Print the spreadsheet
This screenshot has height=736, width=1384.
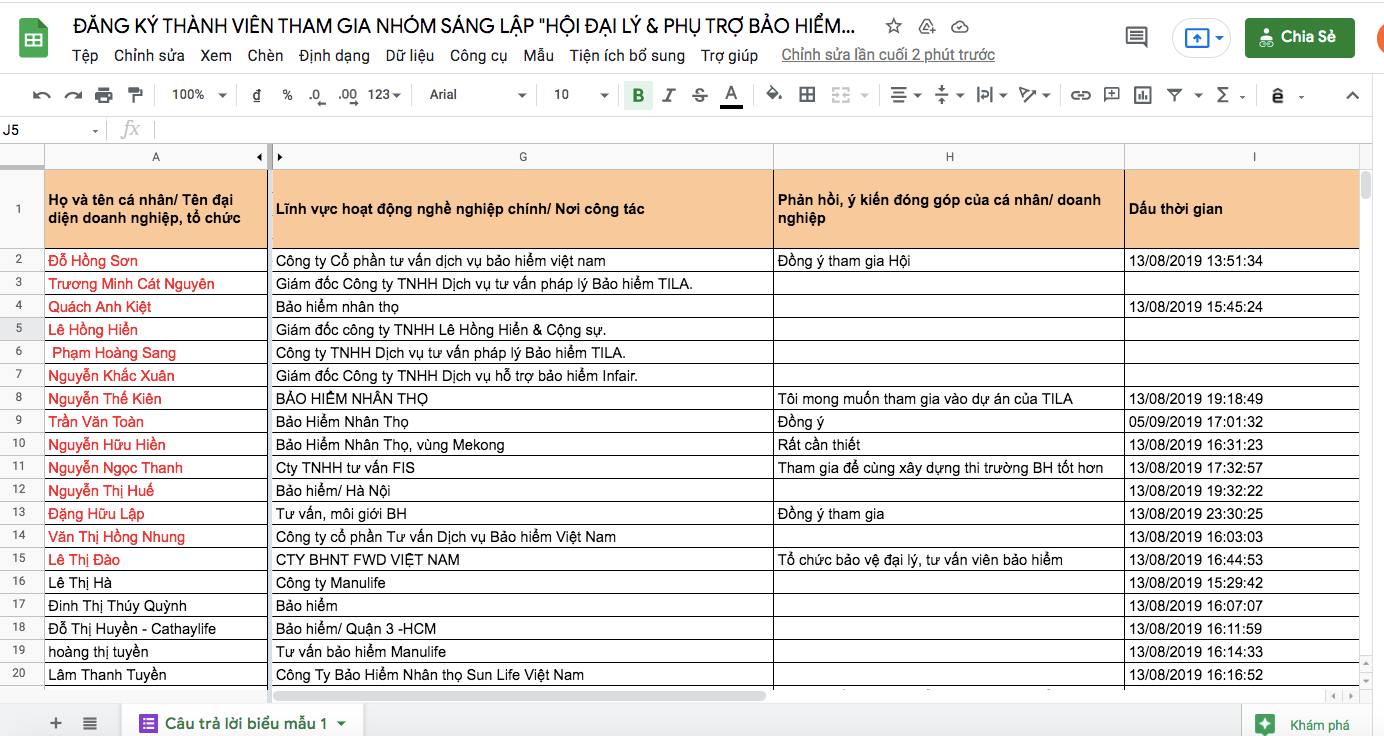104,95
